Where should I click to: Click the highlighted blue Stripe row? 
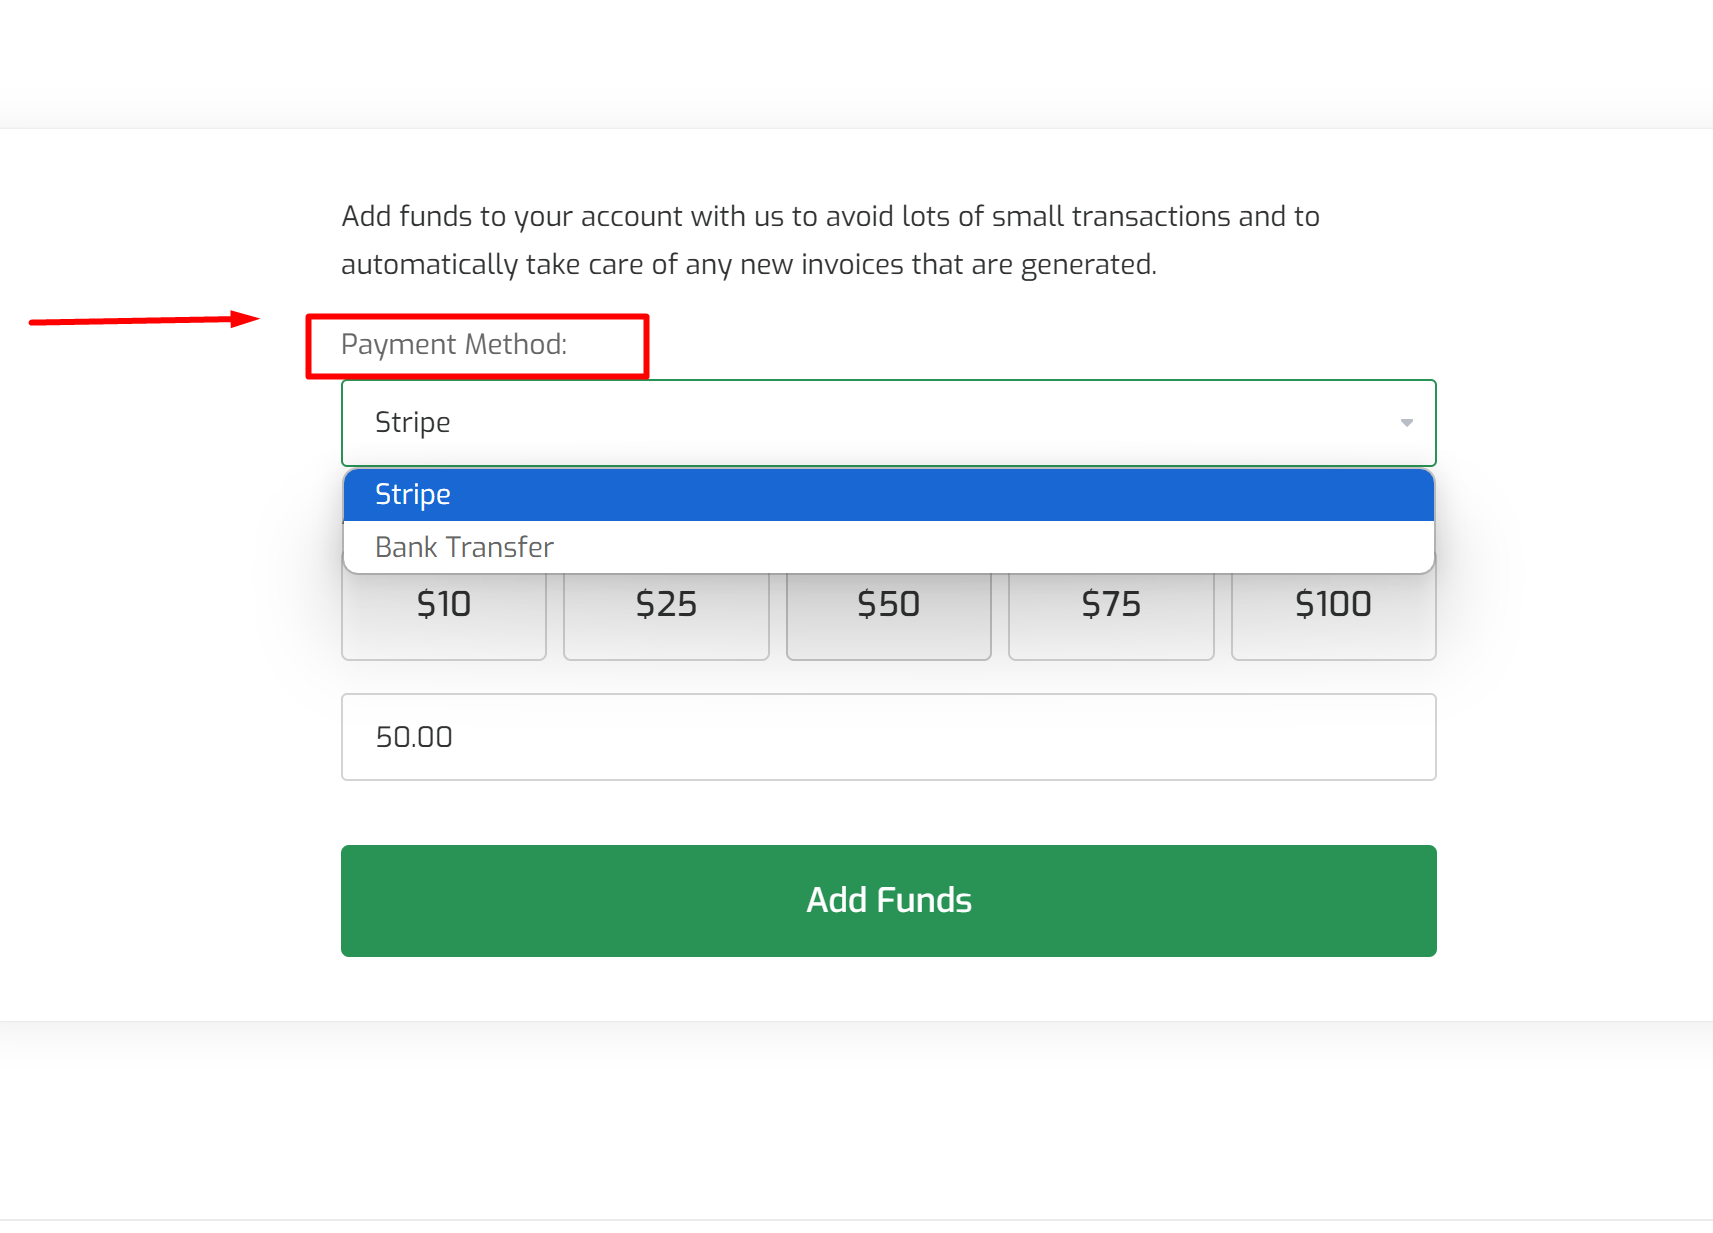[888, 495]
